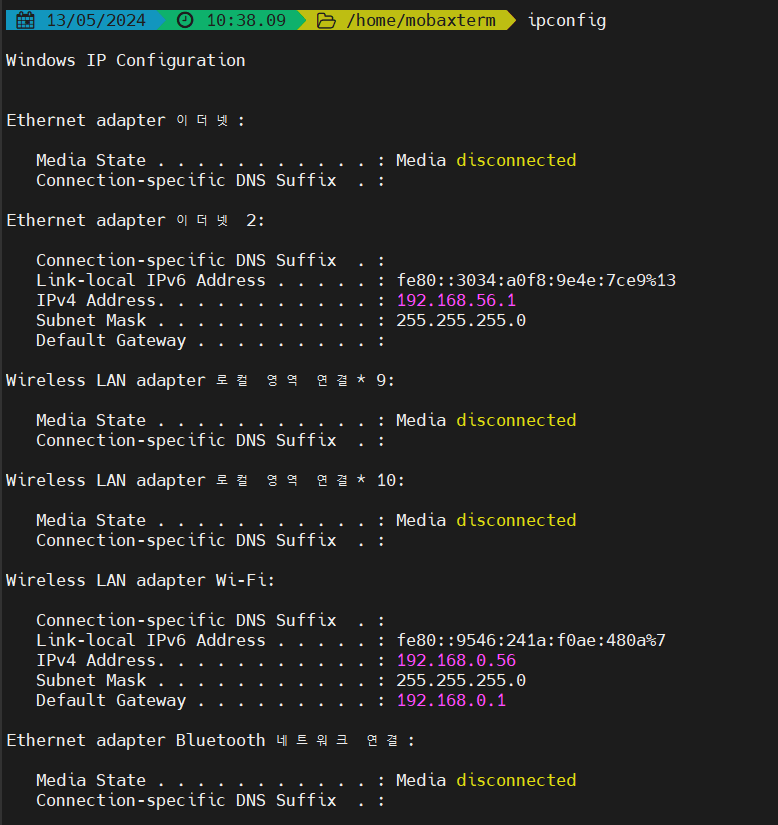Click the Wi-Fi subnet mask 255.255.255.0
This screenshot has width=778, height=825.
[x=461, y=680]
